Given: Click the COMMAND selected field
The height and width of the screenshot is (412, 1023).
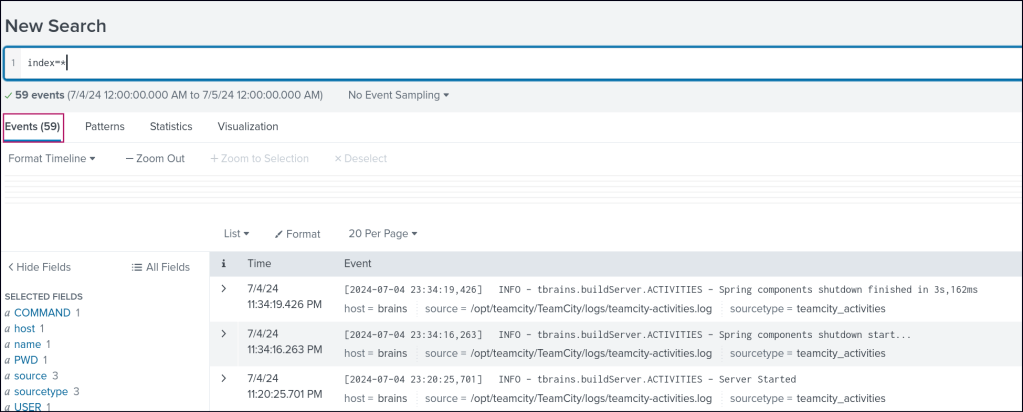Looking at the screenshot, I should 41,312.
